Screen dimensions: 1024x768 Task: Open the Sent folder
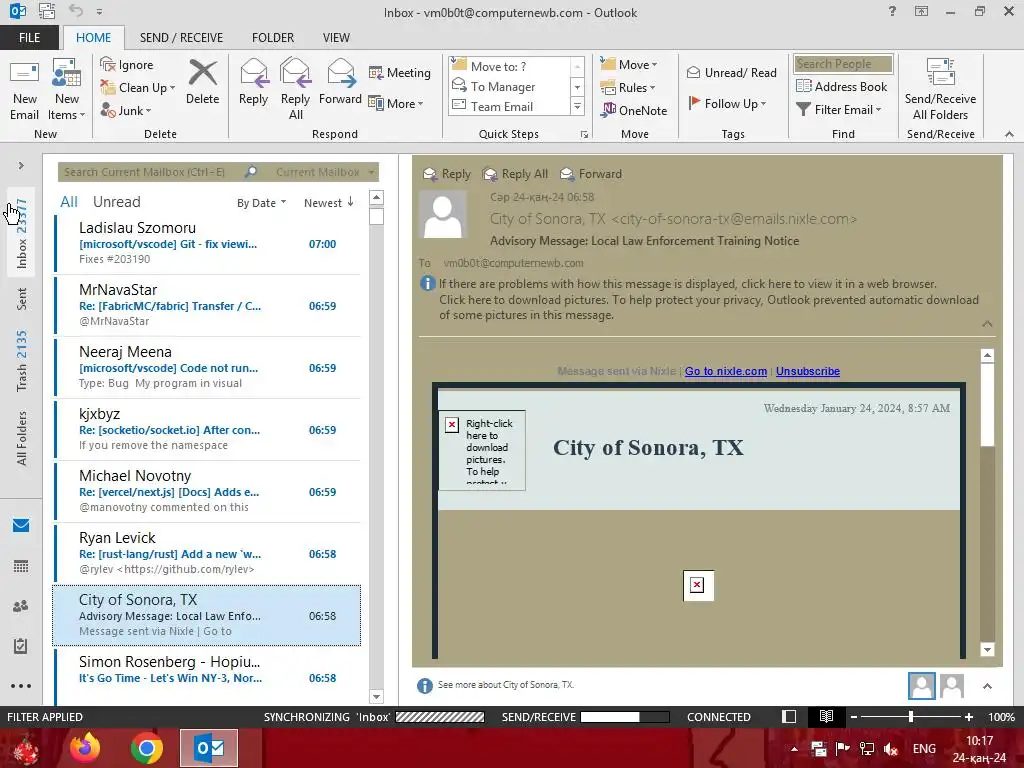tap(22, 299)
